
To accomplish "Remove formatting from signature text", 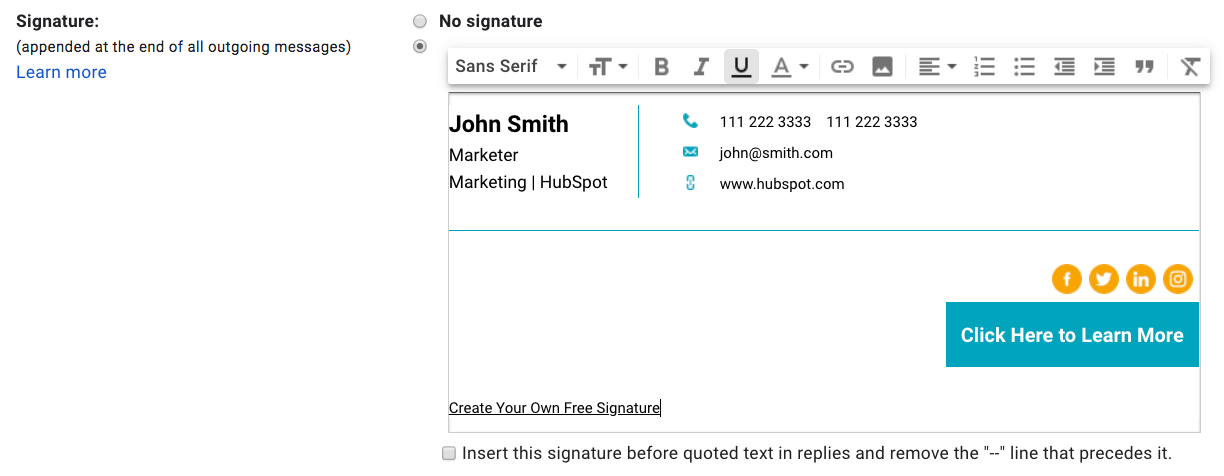I will click(x=1189, y=67).
